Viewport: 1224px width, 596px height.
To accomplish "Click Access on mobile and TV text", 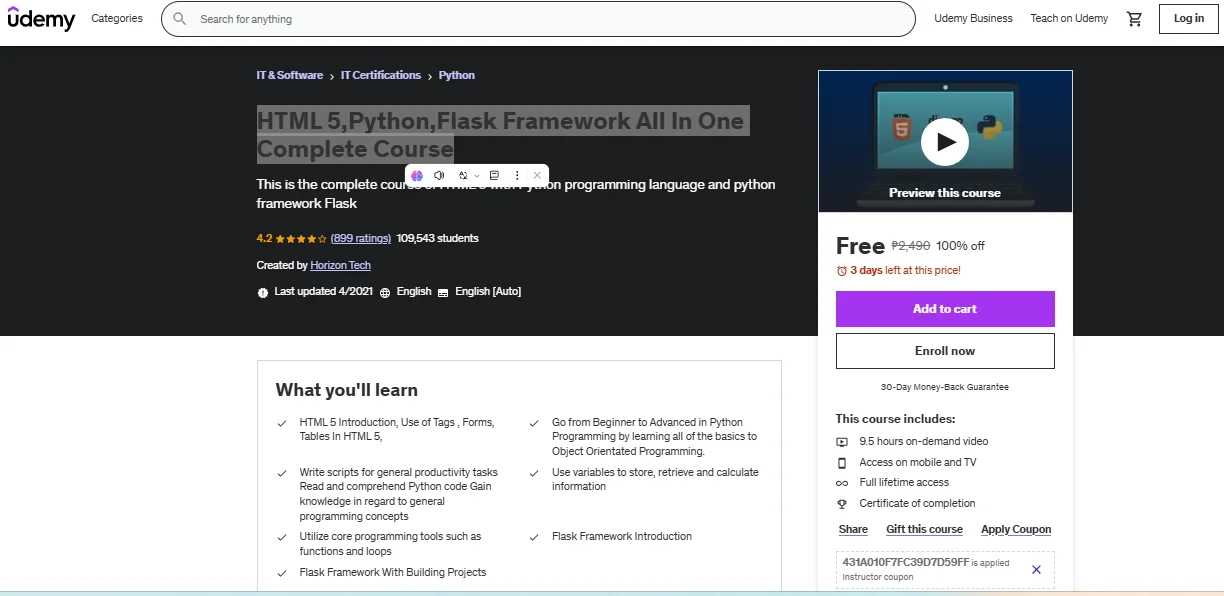I will (x=918, y=463).
